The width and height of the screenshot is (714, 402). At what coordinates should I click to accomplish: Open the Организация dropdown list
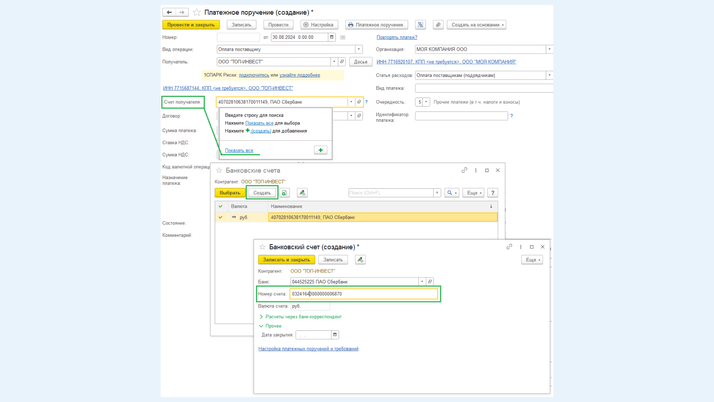coord(549,49)
